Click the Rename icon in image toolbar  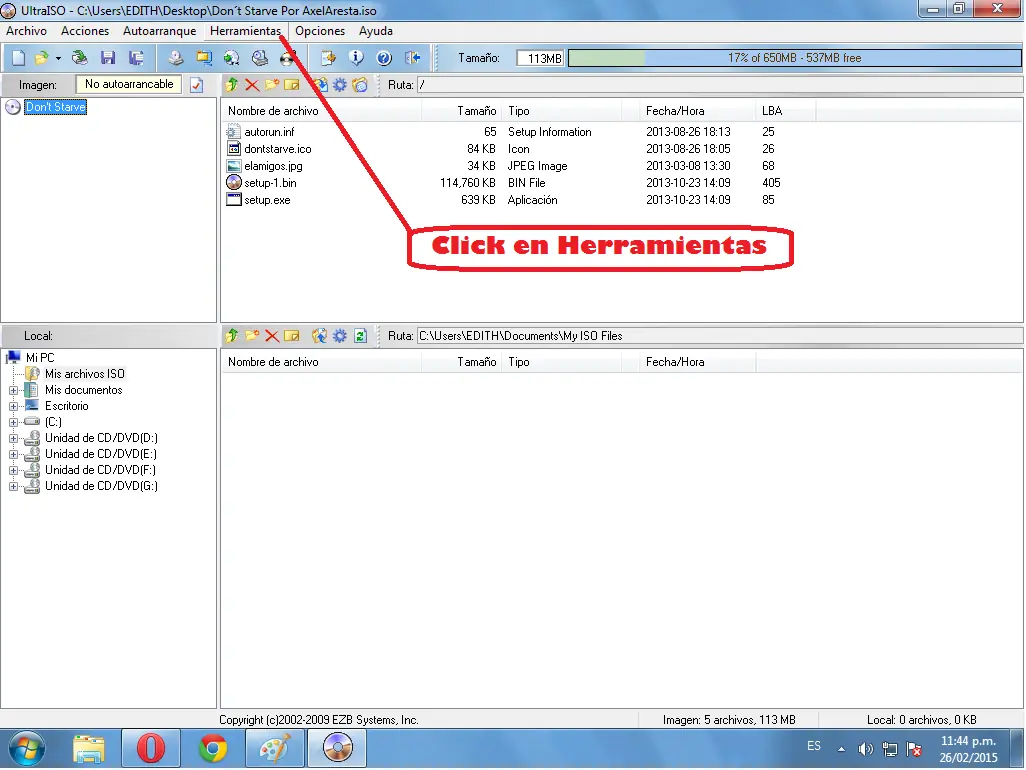(x=292, y=84)
